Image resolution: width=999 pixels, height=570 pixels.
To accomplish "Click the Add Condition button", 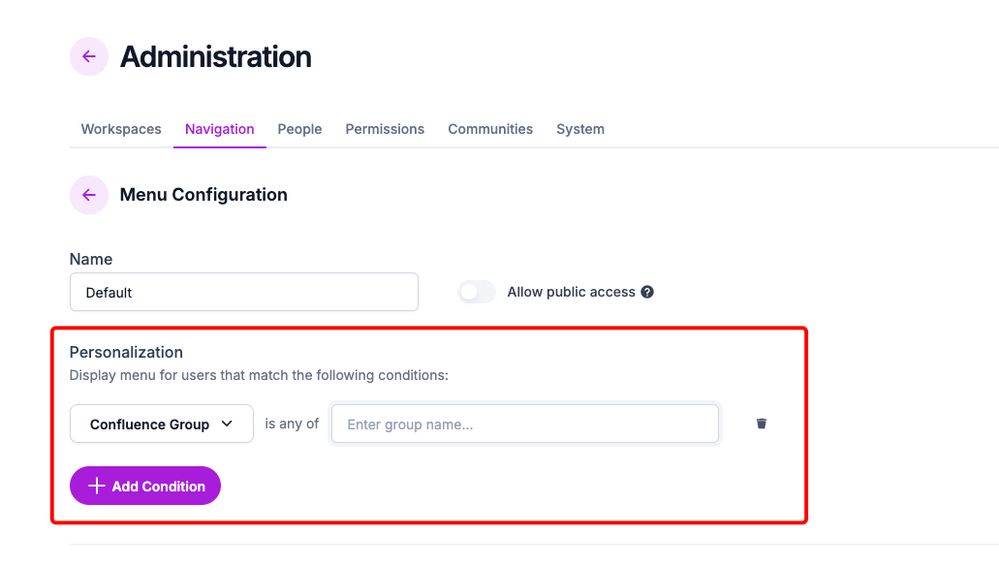I will (x=145, y=486).
